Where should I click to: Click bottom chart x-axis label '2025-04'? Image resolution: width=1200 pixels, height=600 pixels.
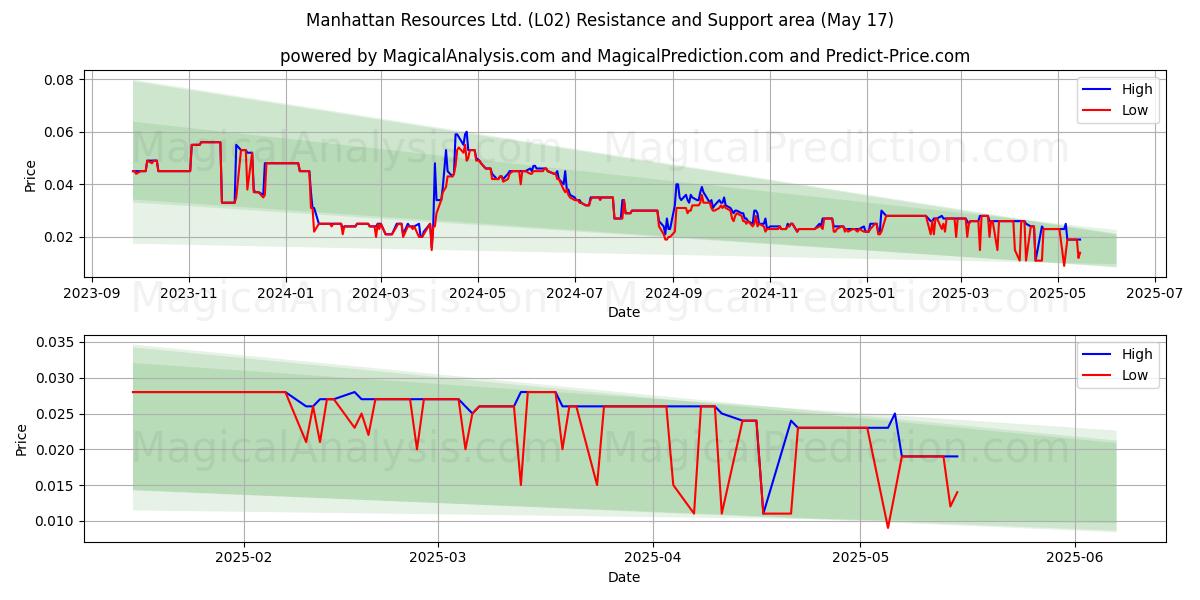pos(652,559)
